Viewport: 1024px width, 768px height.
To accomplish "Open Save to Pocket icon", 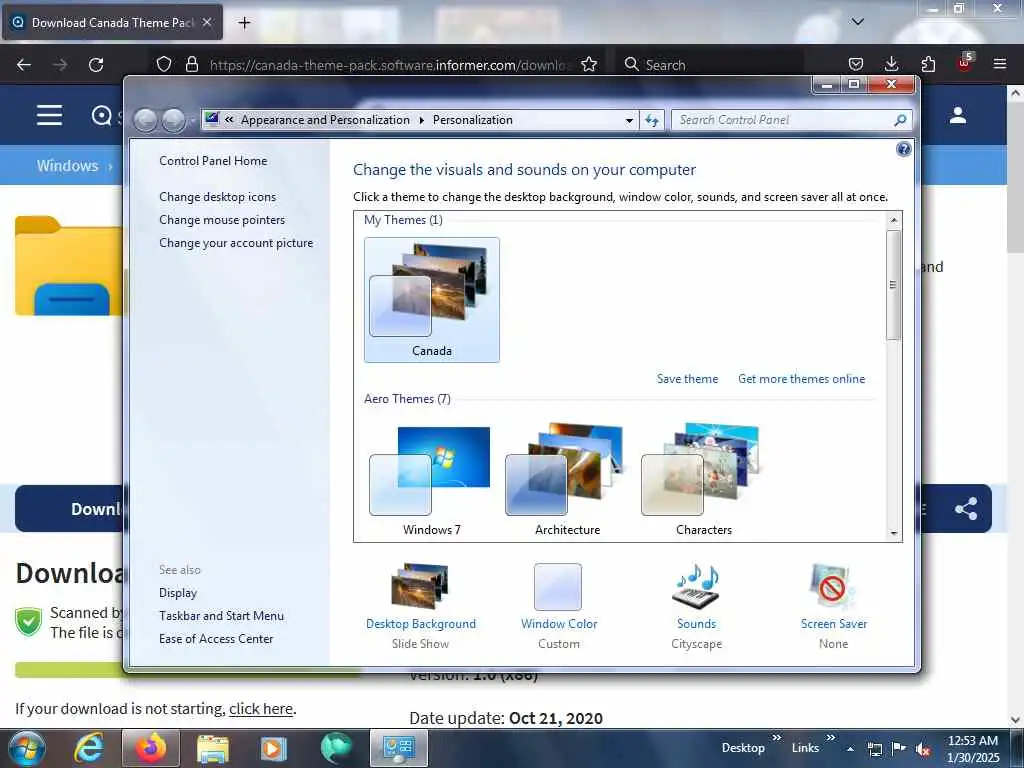I will (856, 64).
